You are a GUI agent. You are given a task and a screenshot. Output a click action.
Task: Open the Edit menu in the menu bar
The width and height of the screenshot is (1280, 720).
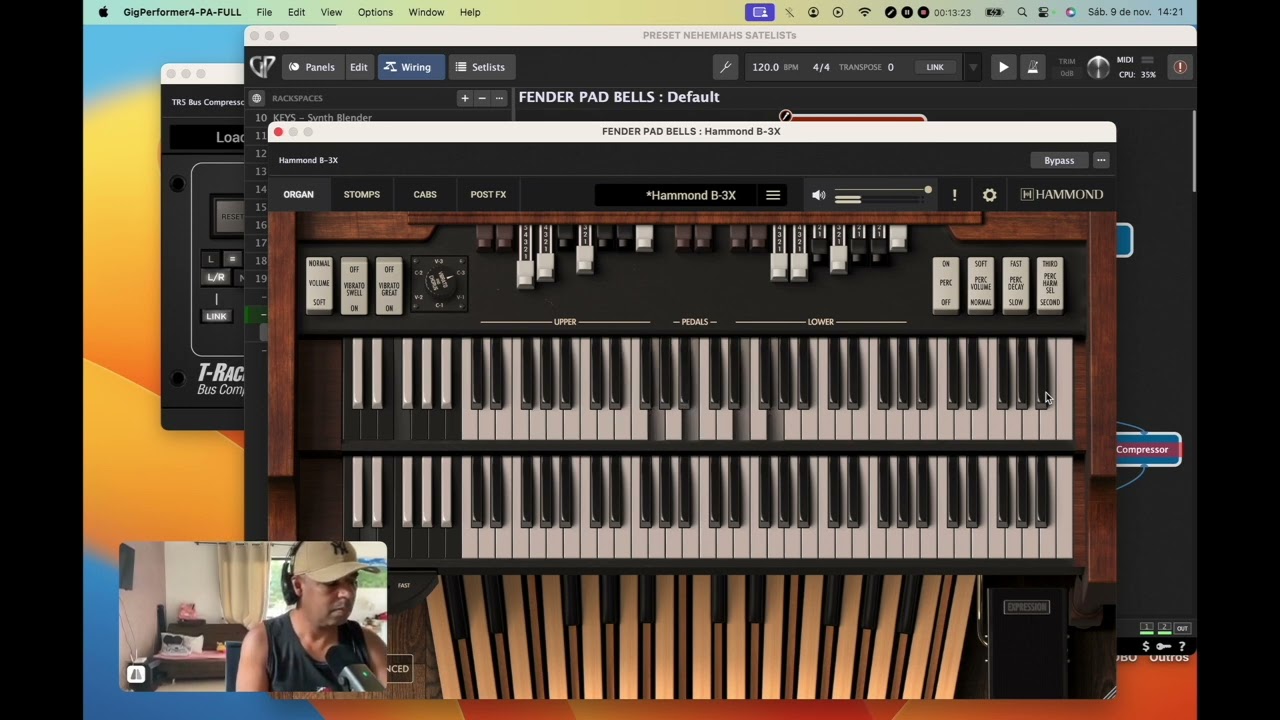pyautogui.click(x=297, y=12)
